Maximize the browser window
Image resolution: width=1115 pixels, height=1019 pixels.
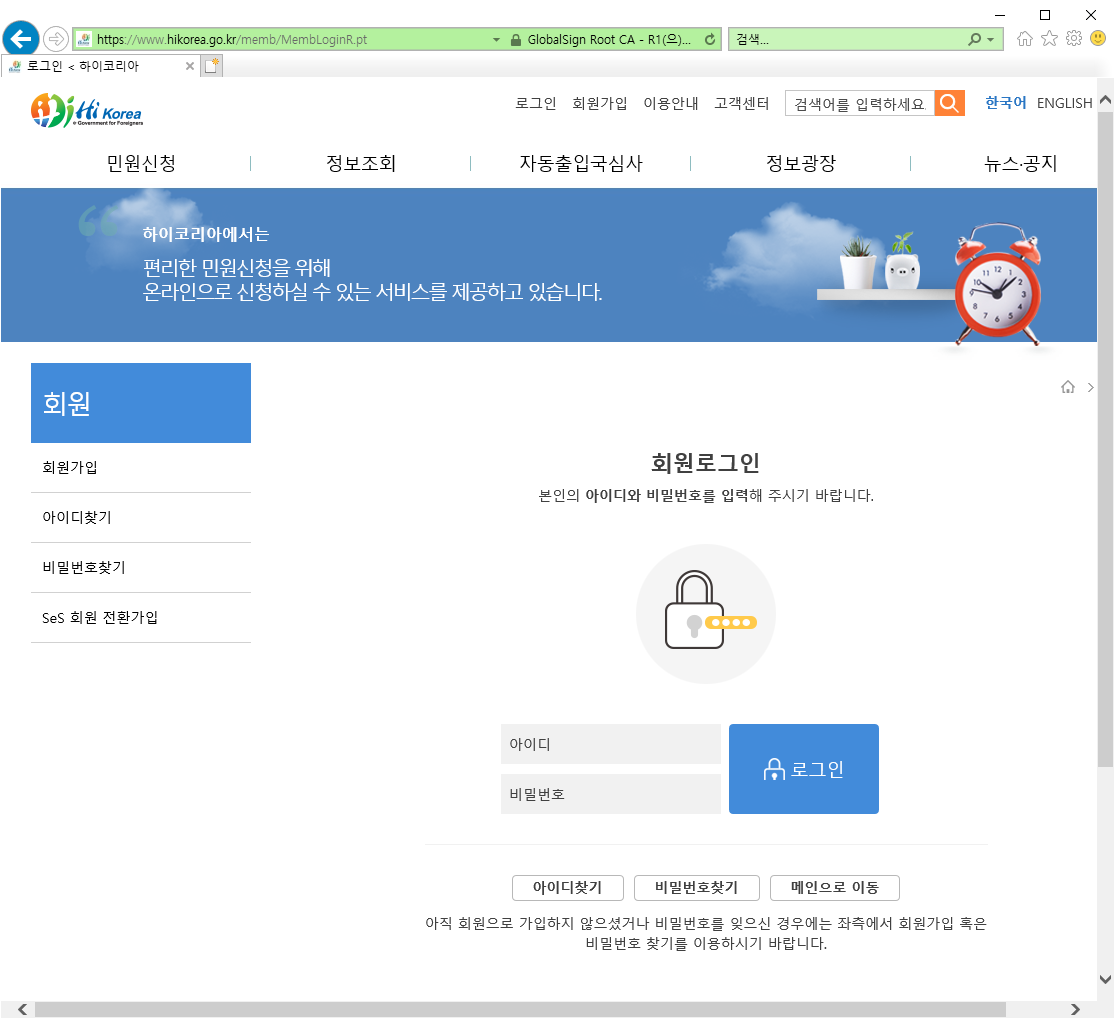(1045, 15)
